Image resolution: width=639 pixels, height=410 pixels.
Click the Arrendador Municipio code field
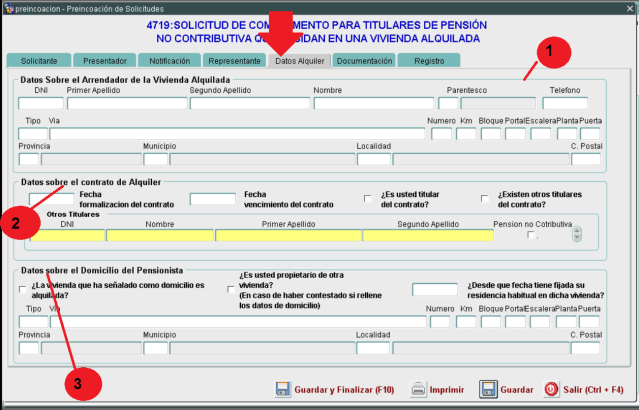coord(156,159)
